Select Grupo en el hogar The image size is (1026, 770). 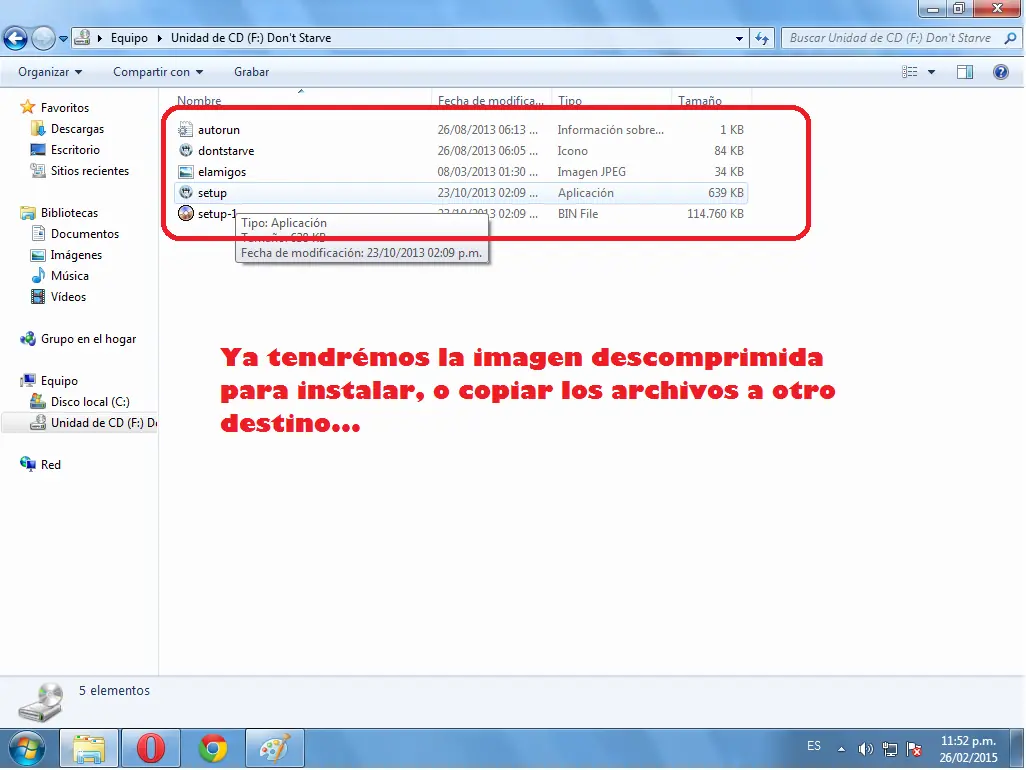pyautogui.click(x=88, y=339)
